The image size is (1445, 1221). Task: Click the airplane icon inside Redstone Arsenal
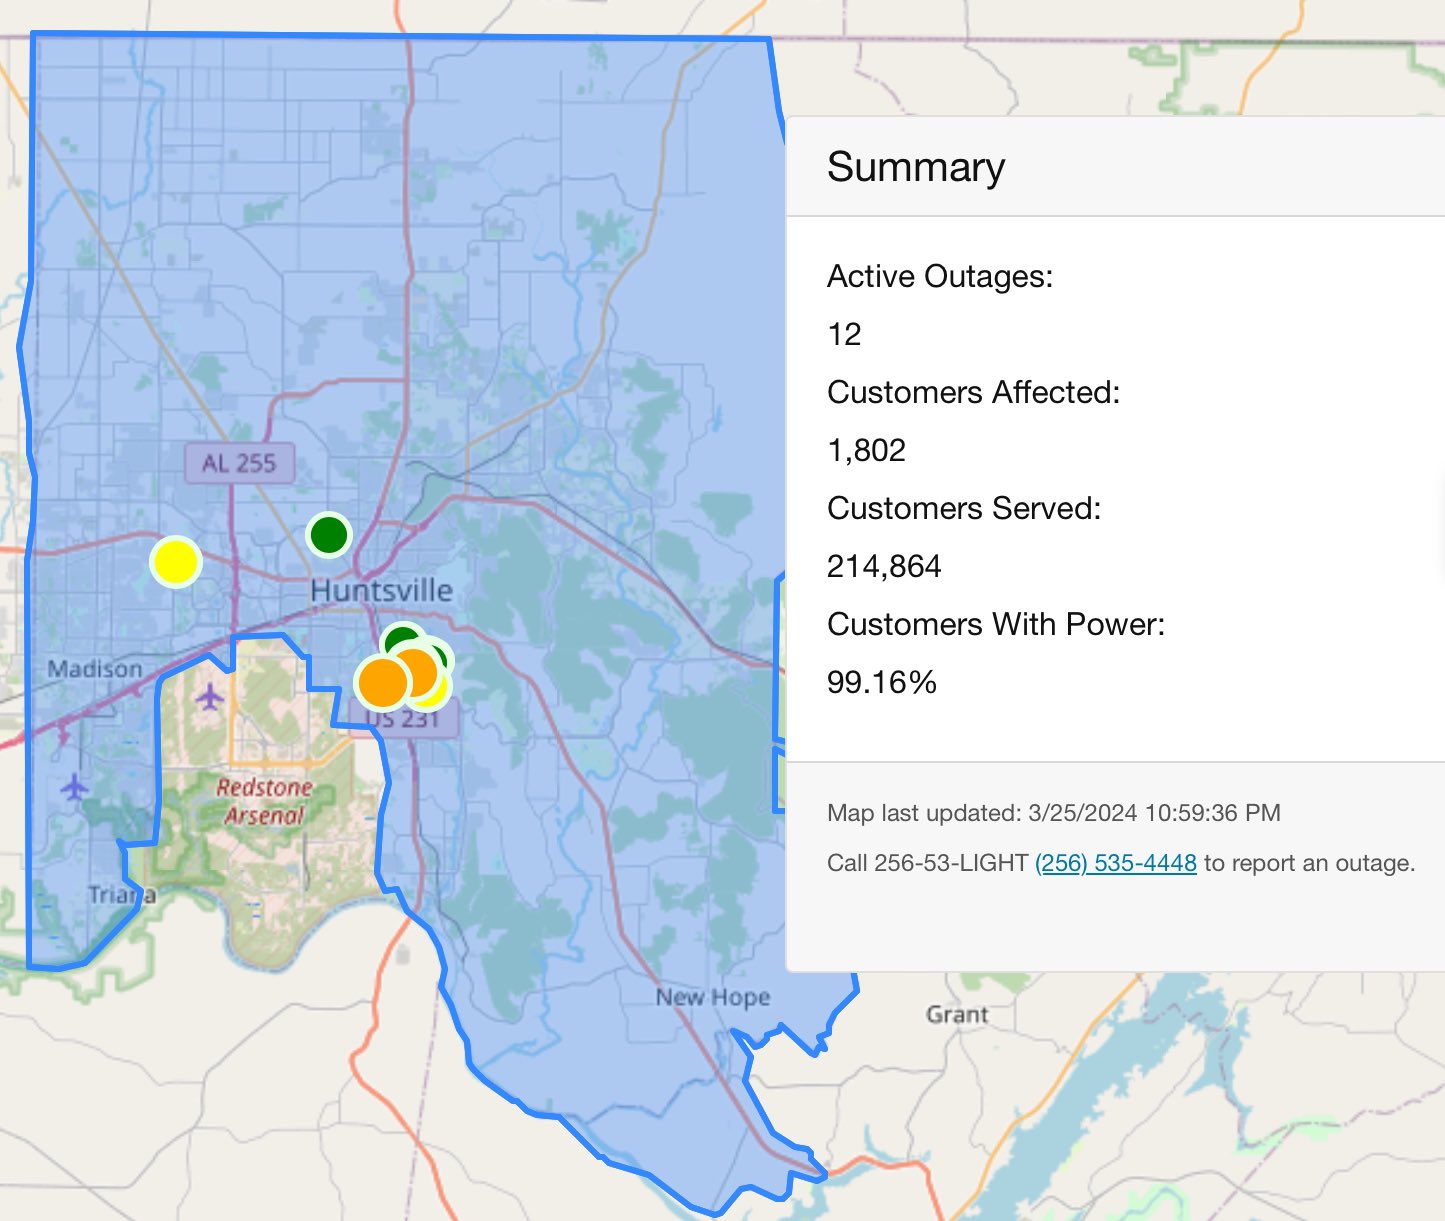tap(210, 696)
